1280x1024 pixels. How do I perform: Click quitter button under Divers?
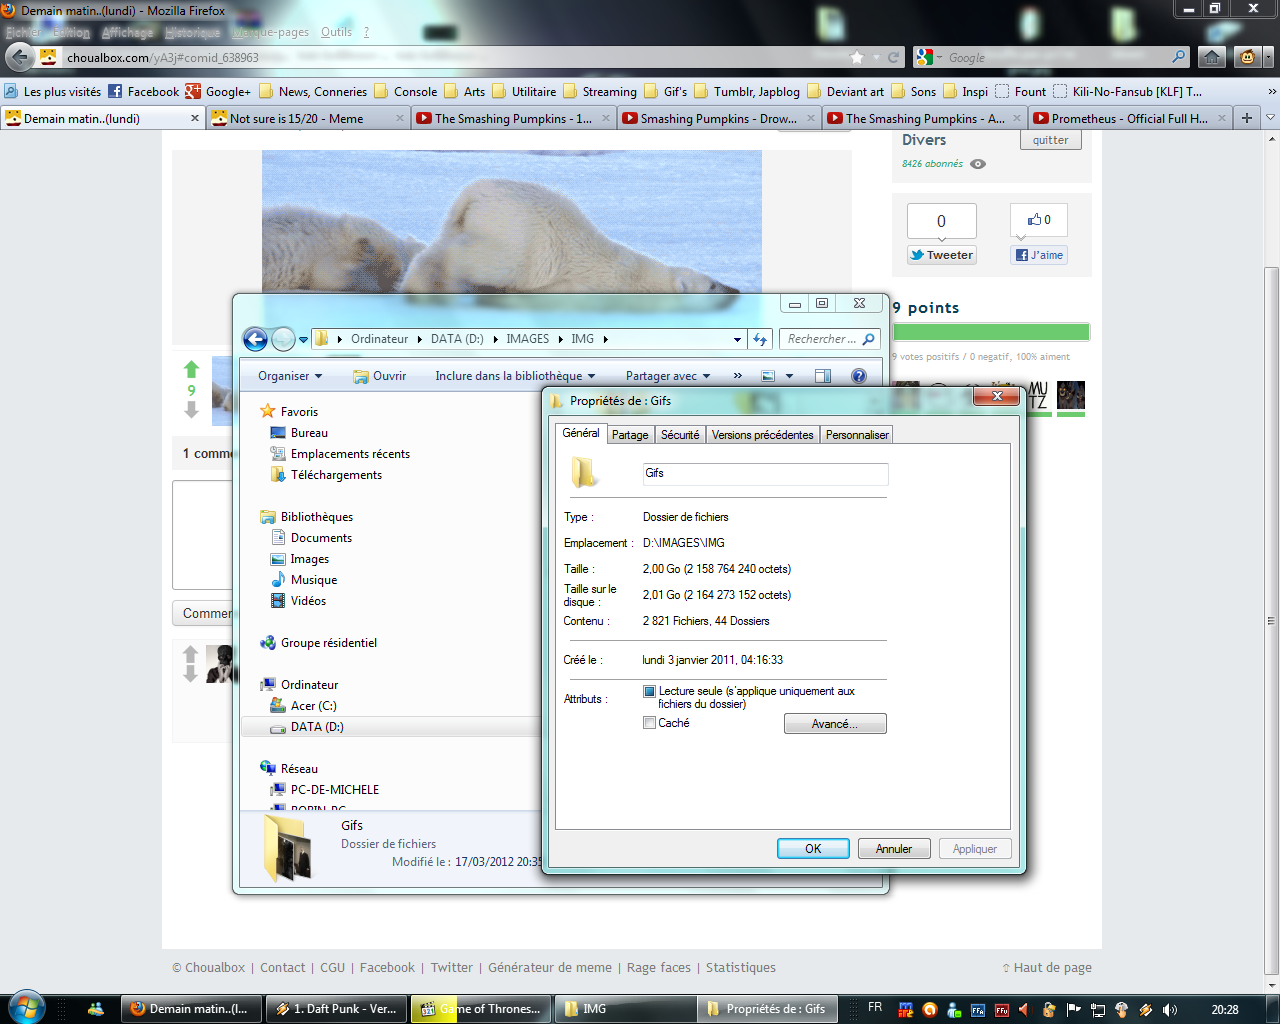click(x=1050, y=140)
